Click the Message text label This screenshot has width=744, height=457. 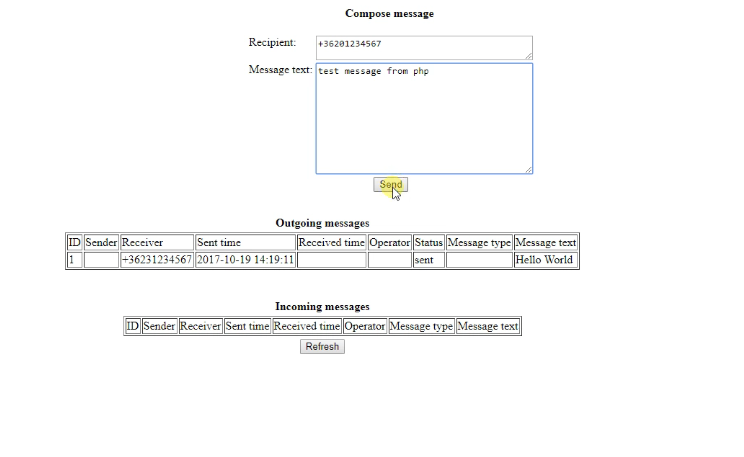click(x=280, y=70)
